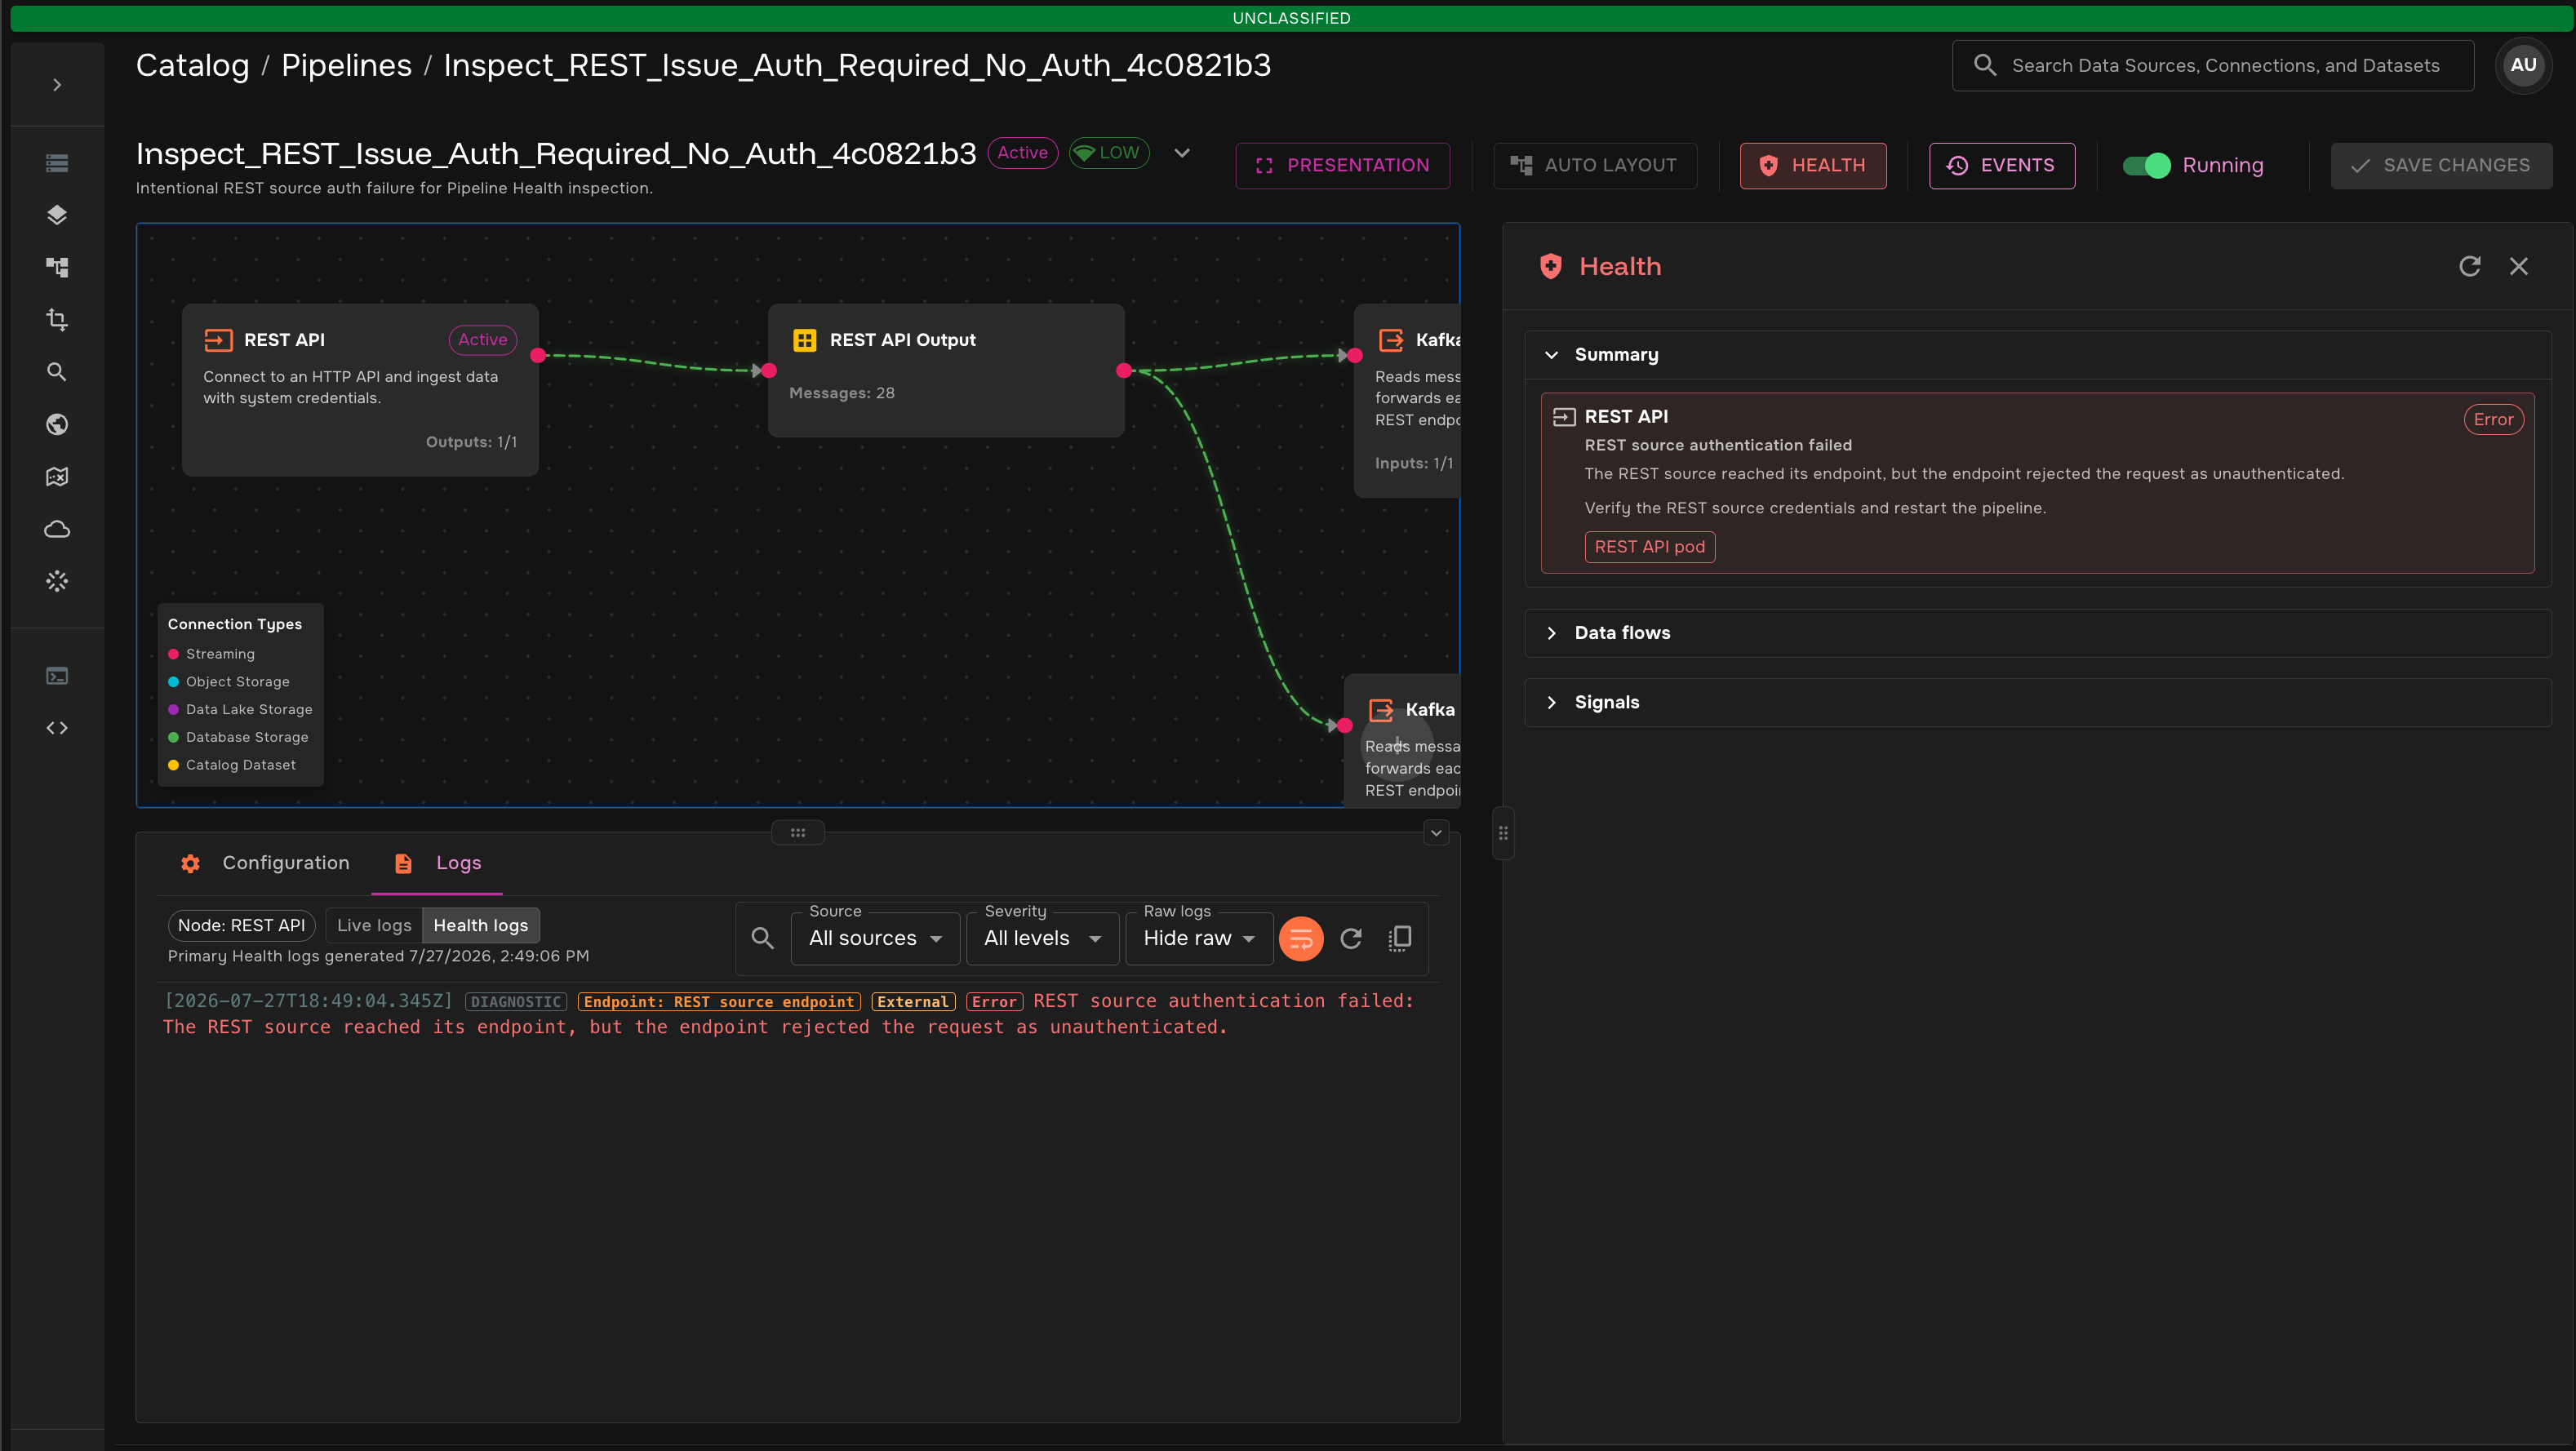Copy the logs with the copy icon

point(1400,939)
